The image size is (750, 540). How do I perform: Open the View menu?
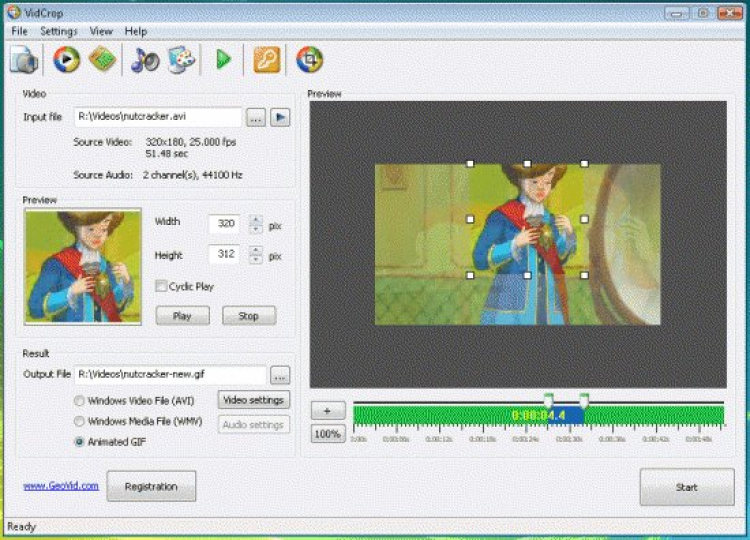(101, 31)
